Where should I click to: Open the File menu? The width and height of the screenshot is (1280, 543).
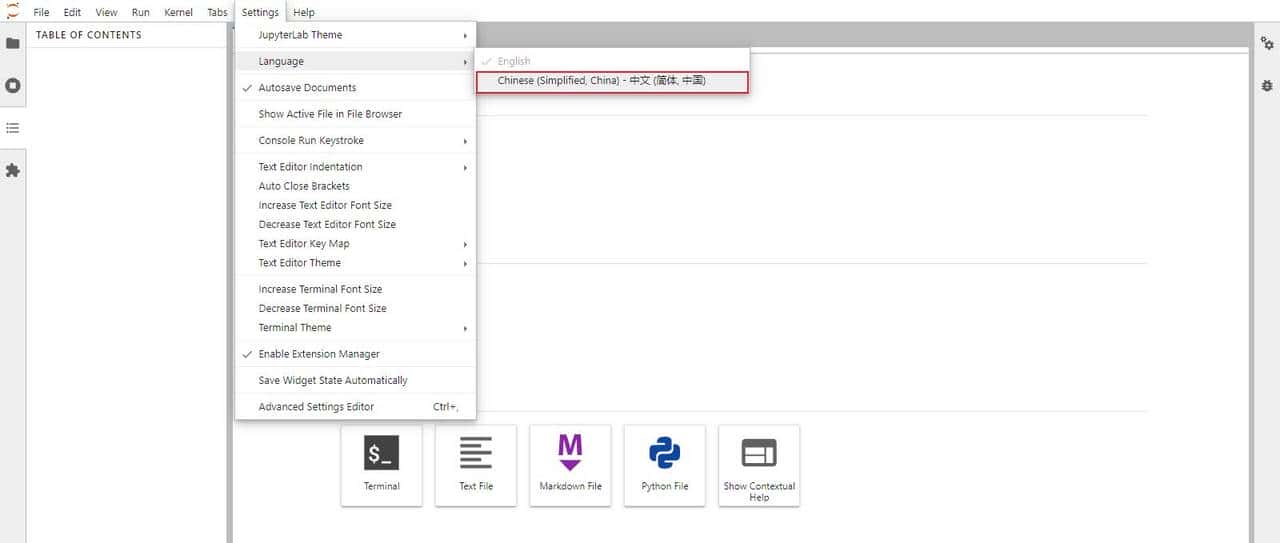pyautogui.click(x=41, y=12)
